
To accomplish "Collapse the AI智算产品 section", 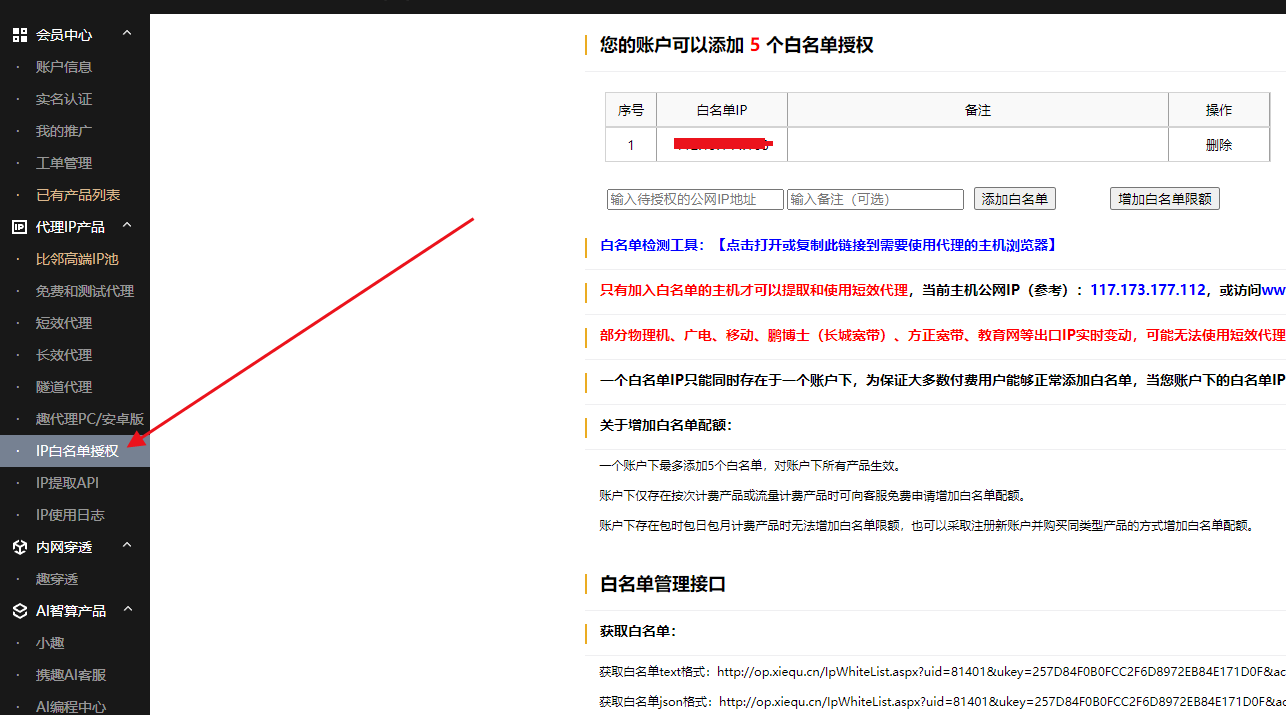I will pos(126,609).
